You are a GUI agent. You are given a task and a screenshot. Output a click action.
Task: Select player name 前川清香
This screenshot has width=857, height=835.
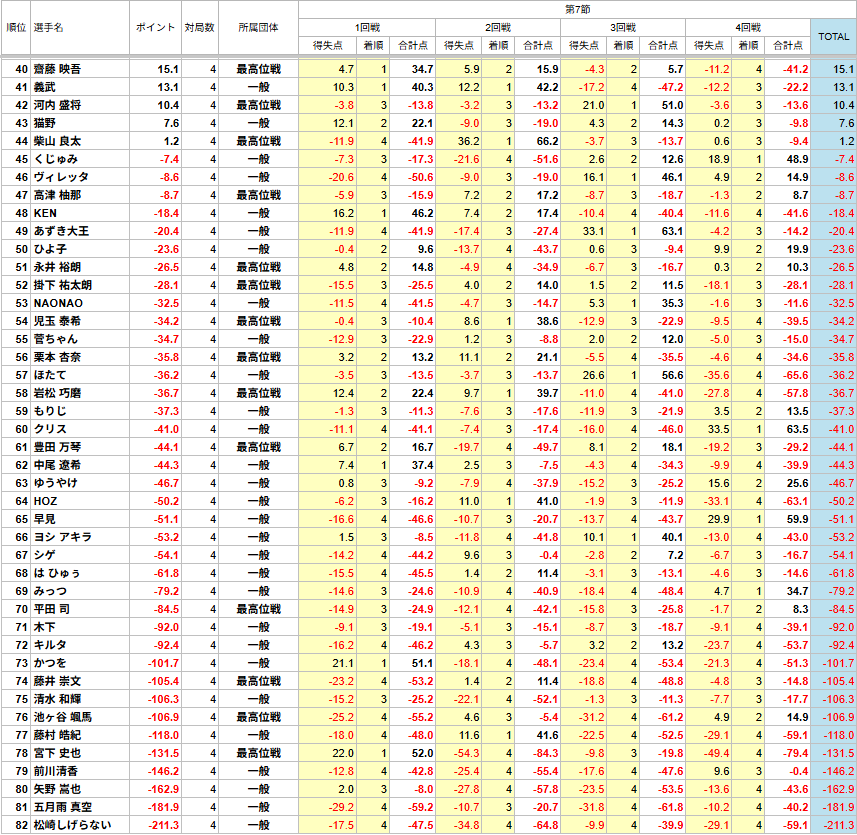(56, 772)
